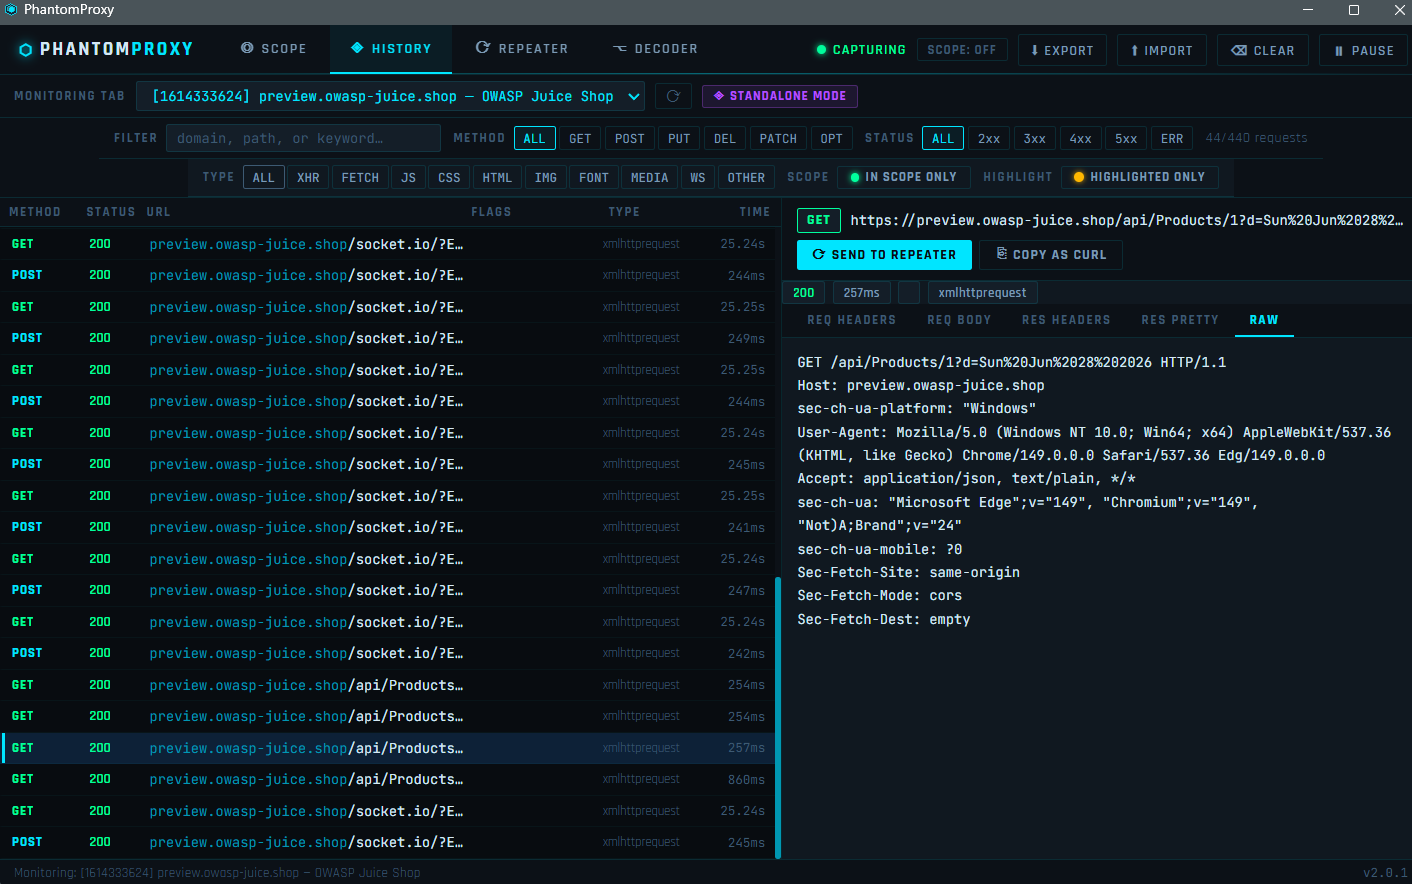Filter by 4xx status codes
1412x884 pixels.
pos(1081,138)
